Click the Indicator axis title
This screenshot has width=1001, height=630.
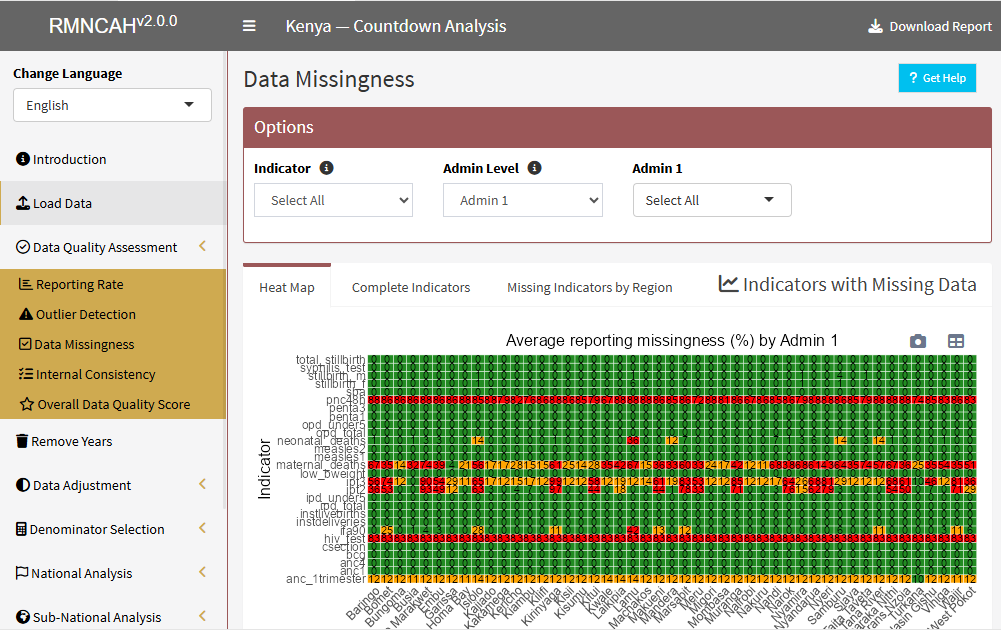click(x=264, y=469)
